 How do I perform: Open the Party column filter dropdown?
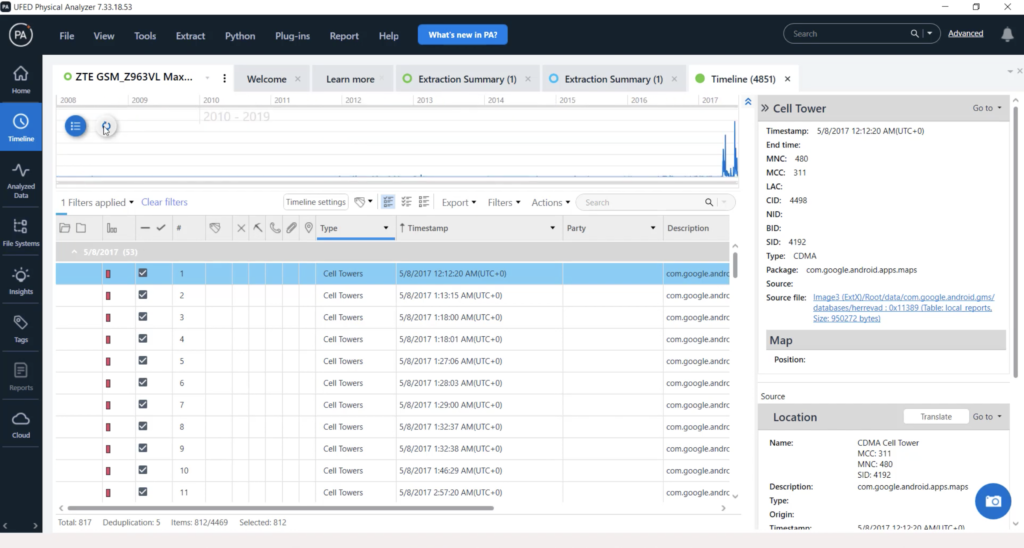coord(652,228)
